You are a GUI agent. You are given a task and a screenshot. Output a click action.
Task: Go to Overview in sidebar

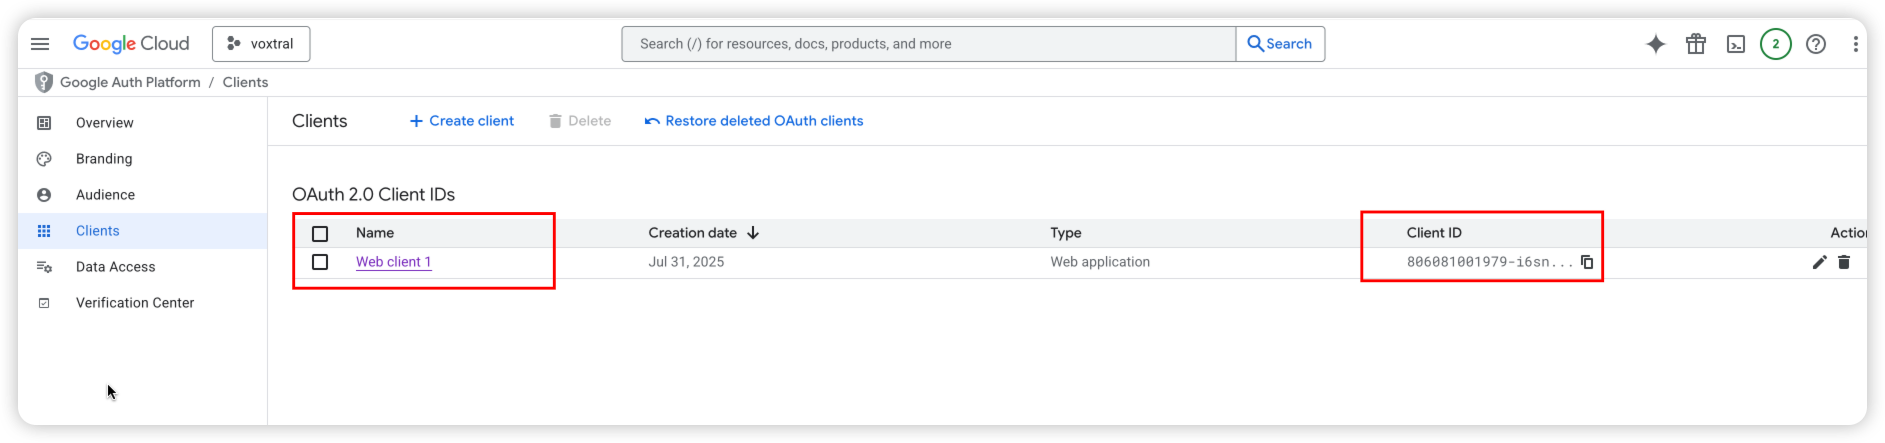coord(104,123)
